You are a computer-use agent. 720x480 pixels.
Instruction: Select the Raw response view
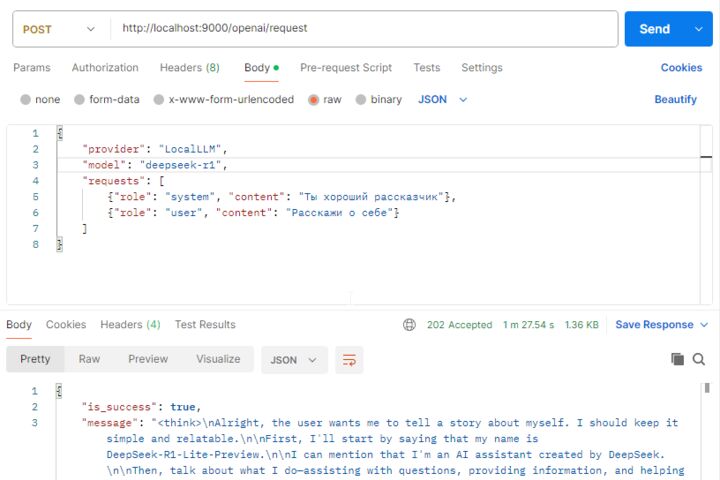(90, 359)
